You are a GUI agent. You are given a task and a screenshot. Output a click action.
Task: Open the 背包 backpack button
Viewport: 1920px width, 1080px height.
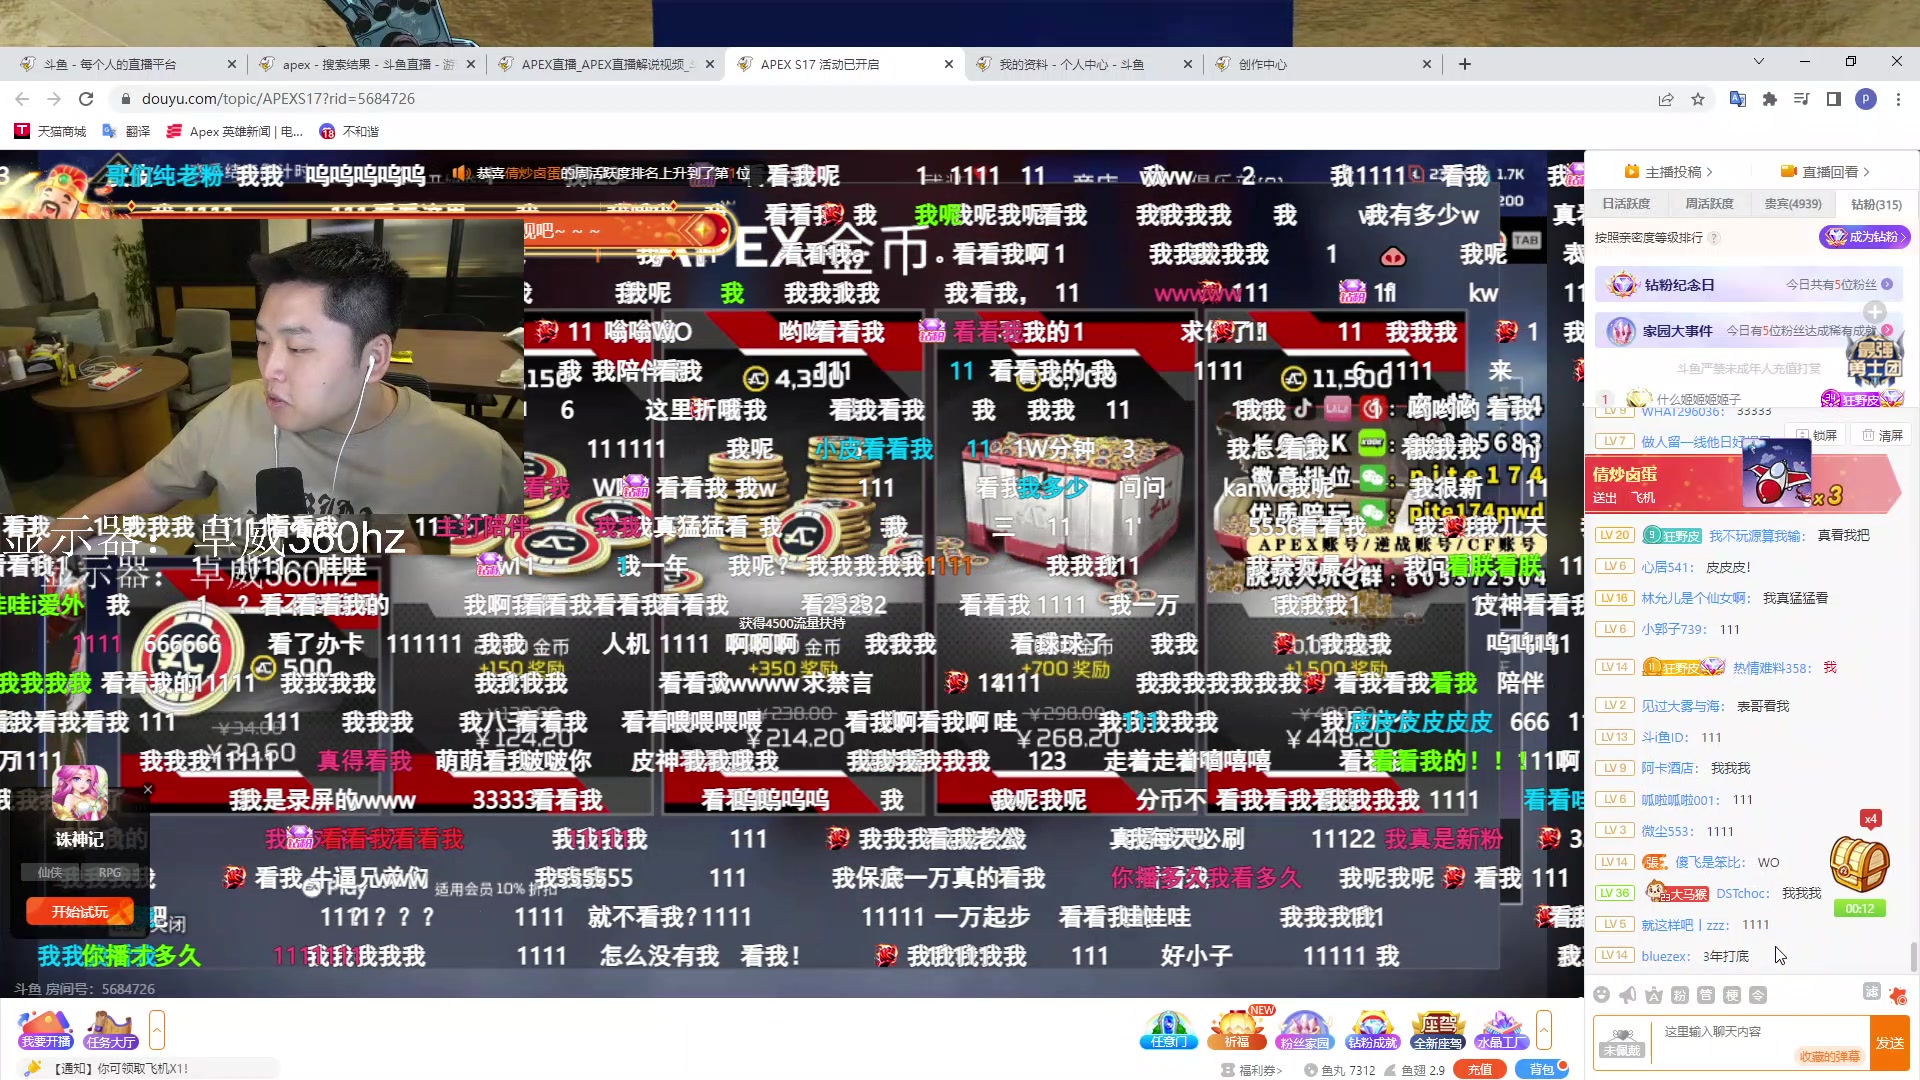click(x=1542, y=1069)
